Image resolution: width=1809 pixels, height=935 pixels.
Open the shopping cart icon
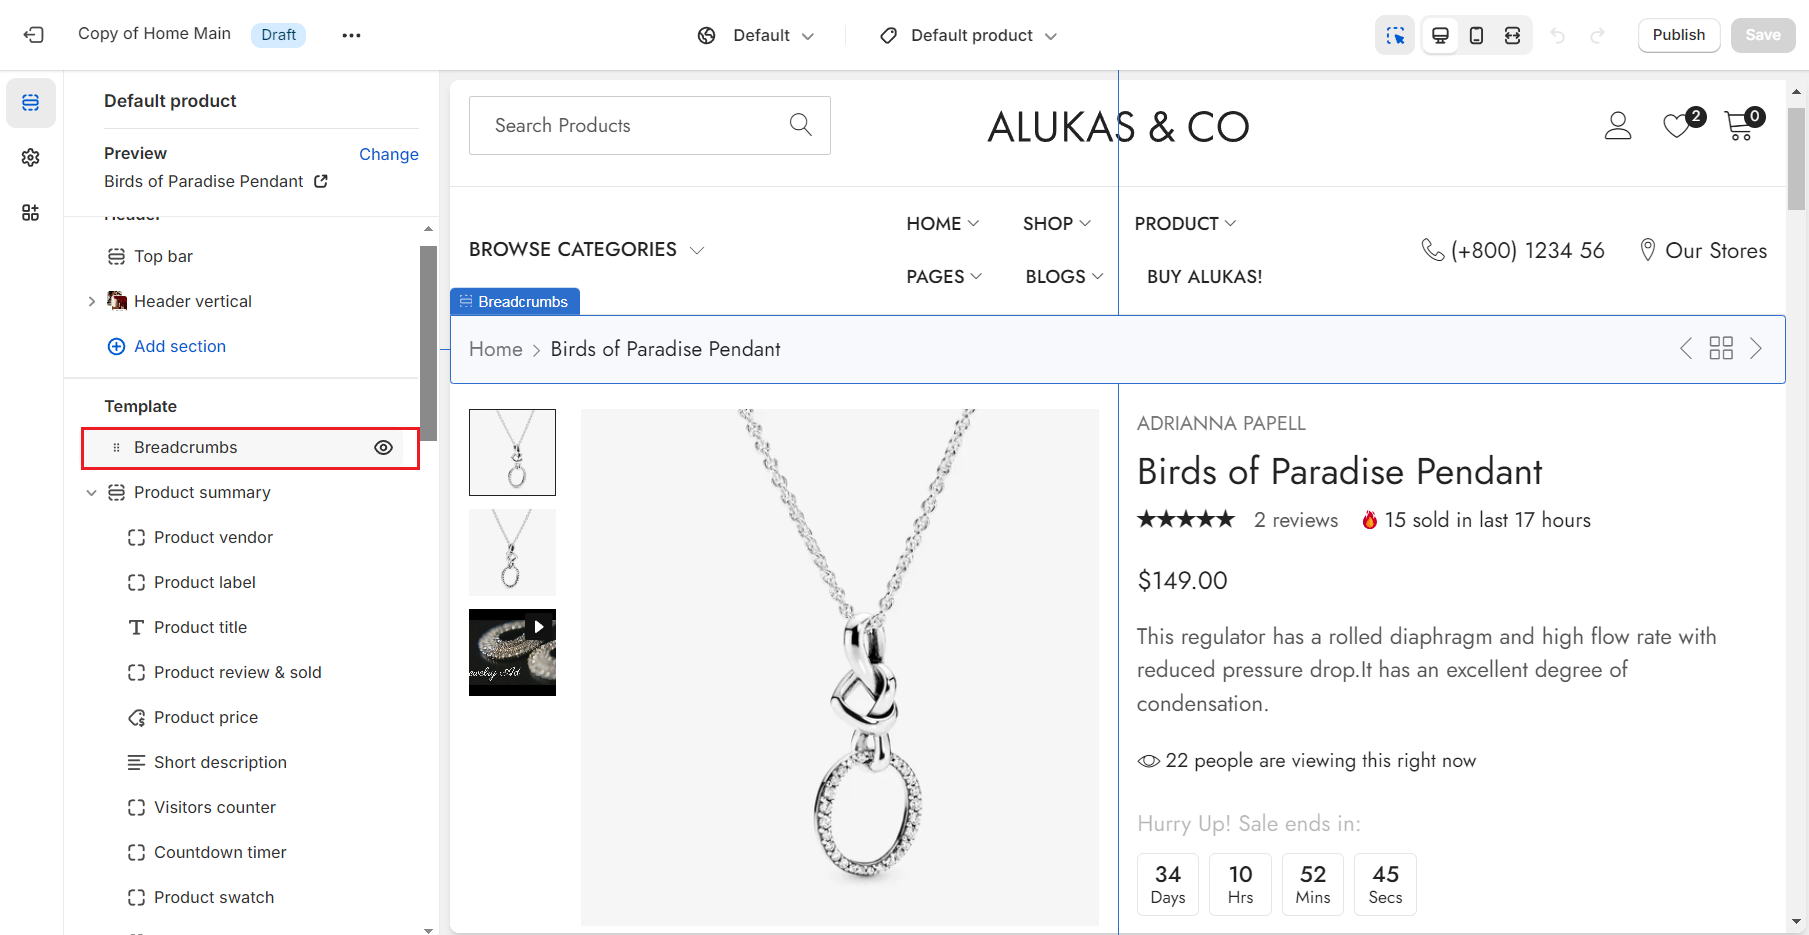(1740, 126)
